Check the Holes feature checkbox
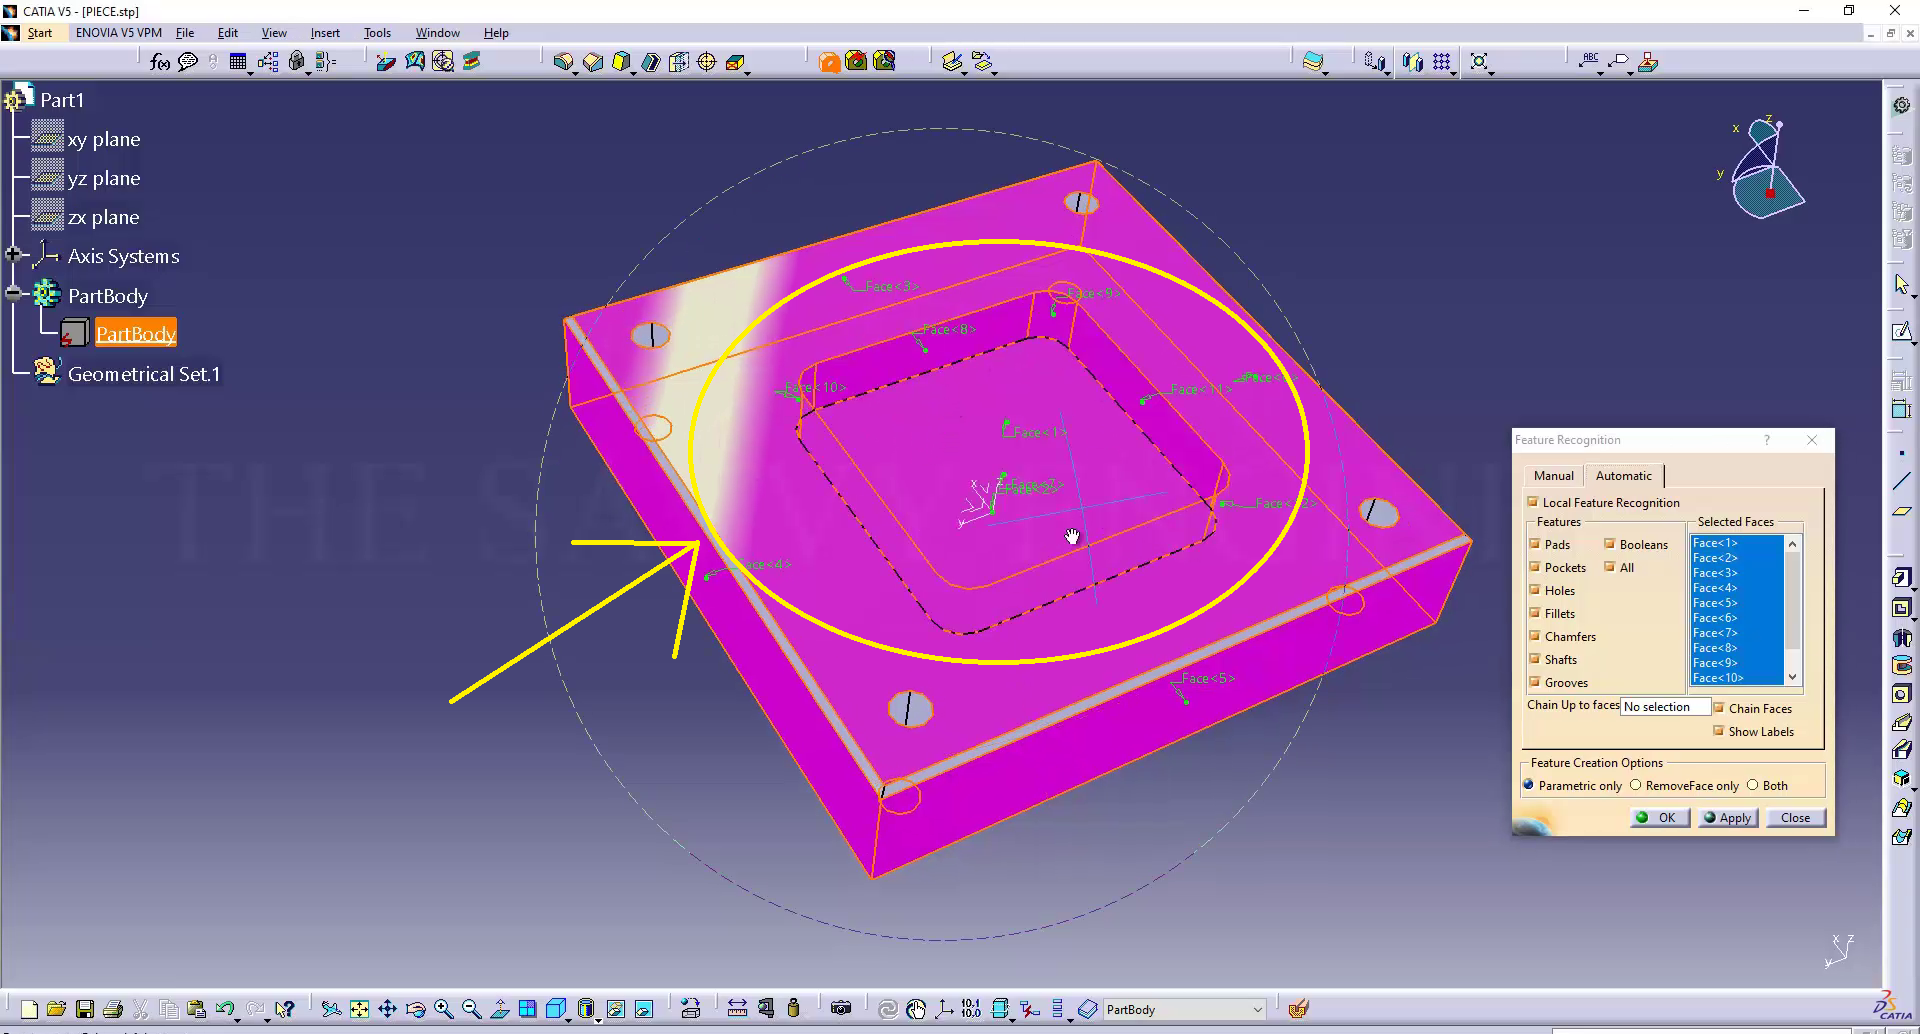The width and height of the screenshot is (1920, 1034). point(1535,590)
